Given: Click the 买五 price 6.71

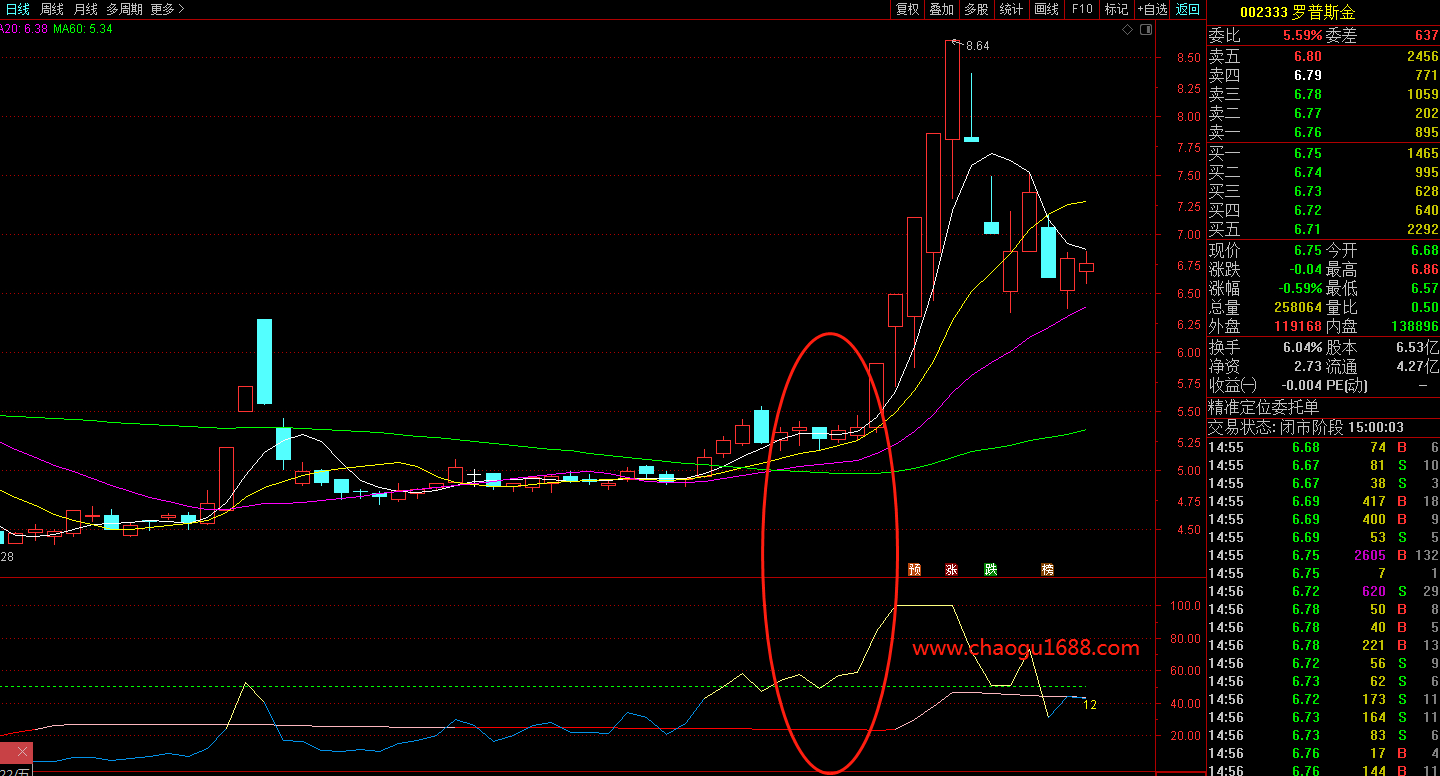Looking at the screenshot, I should tap(1307, 229).
